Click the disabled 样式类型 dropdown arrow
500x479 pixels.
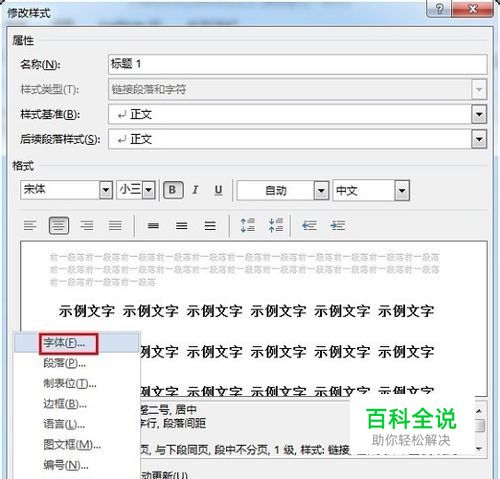point(479,89)
